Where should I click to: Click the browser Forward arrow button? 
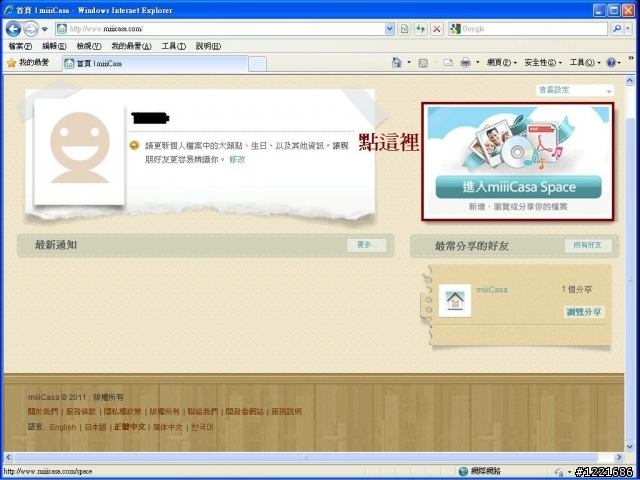coord(31,29)
